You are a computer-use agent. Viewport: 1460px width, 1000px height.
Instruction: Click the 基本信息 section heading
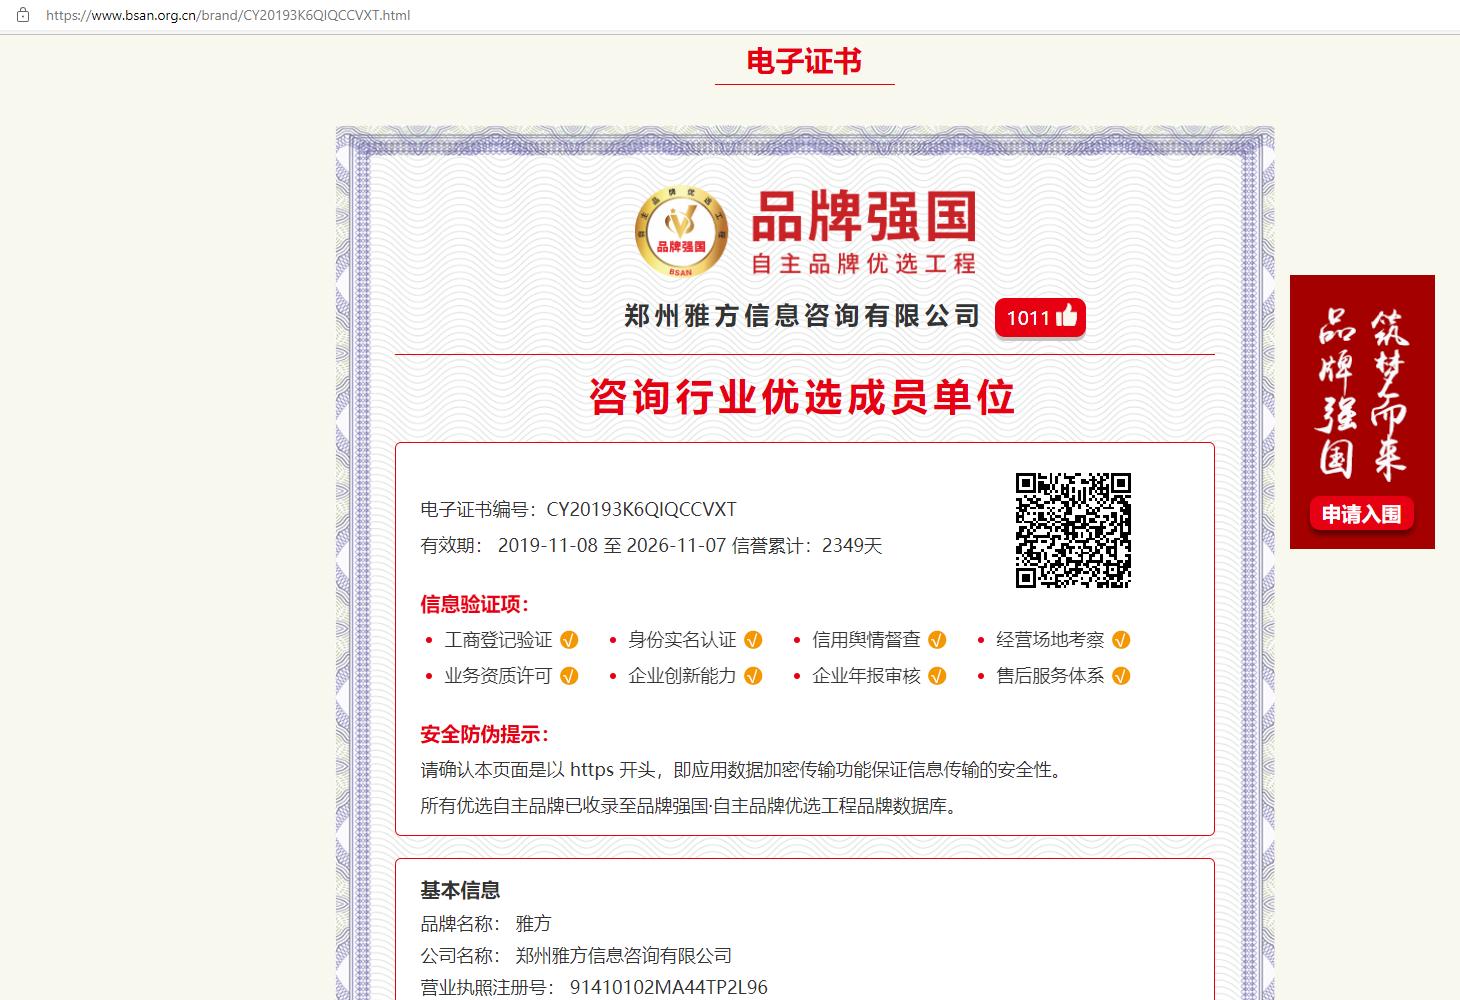460,890
